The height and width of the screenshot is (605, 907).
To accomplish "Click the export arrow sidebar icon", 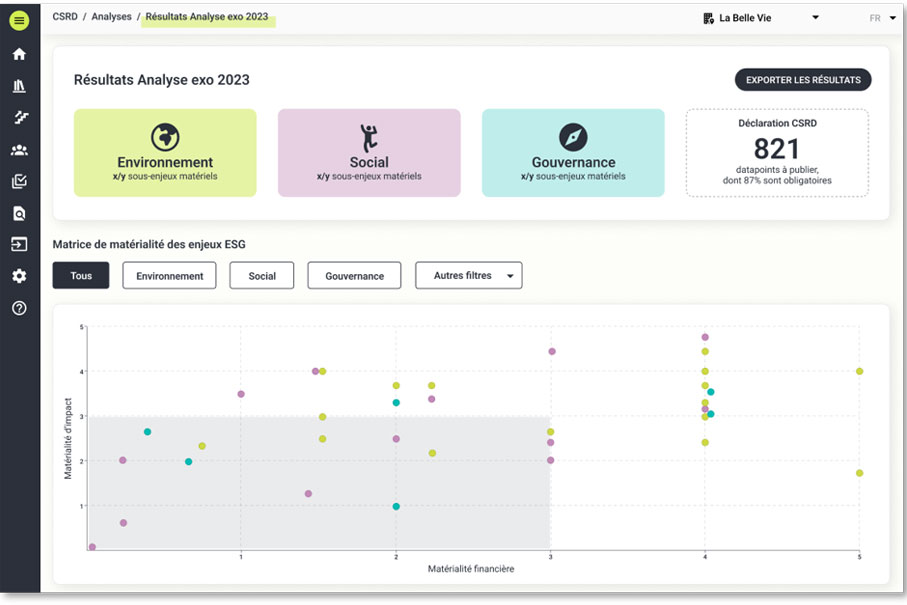I will click(19, 245).
